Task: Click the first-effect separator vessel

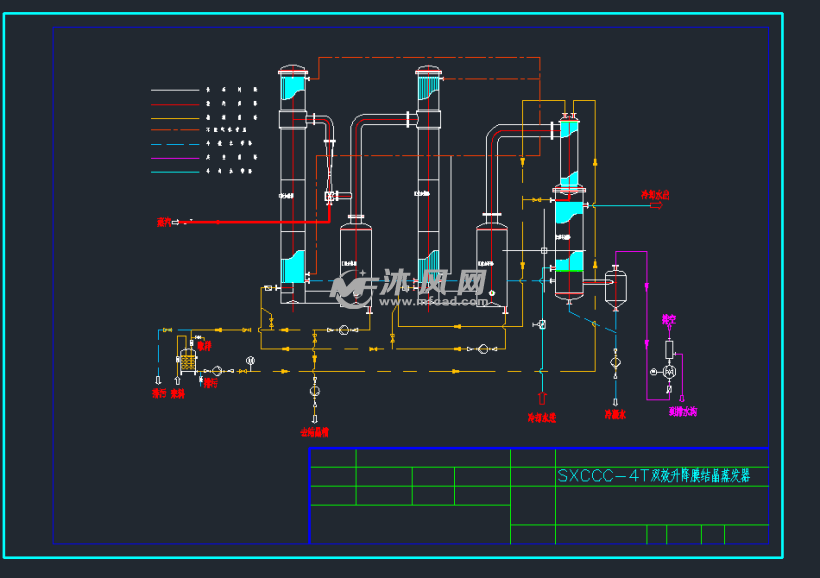Action: (356, 262)
